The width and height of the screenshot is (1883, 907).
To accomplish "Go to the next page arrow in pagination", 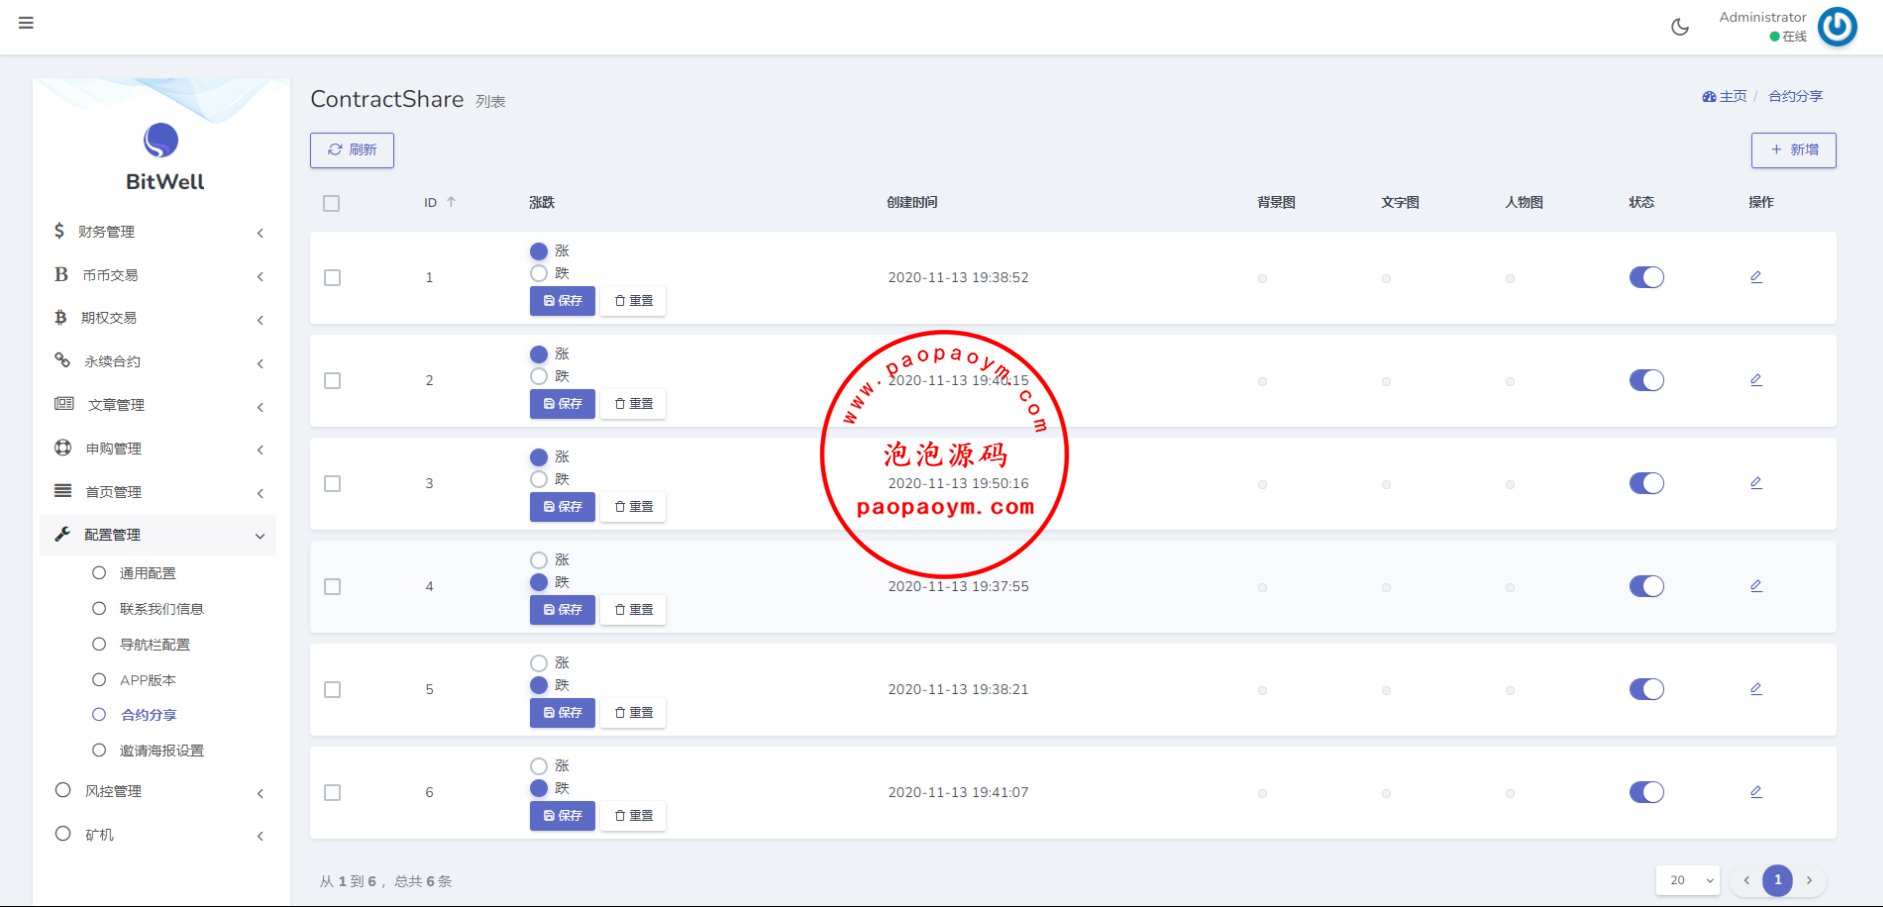I will click(x=1809, y=880).
